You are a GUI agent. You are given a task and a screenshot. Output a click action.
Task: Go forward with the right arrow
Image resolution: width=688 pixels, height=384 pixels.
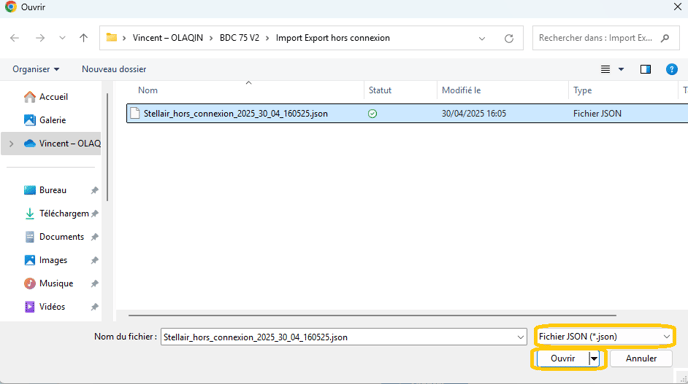[40, 38]
